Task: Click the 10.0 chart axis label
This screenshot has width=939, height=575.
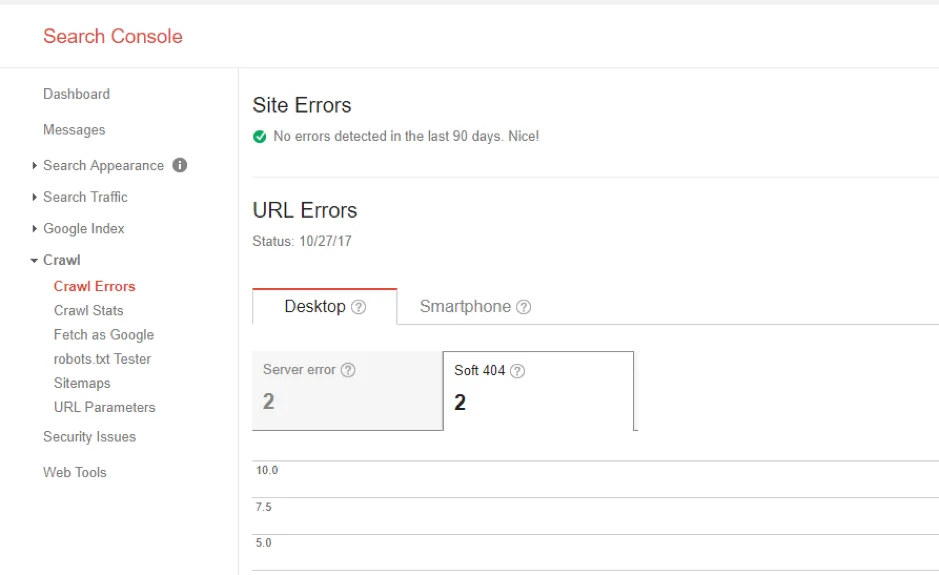Action: [267, 470]
